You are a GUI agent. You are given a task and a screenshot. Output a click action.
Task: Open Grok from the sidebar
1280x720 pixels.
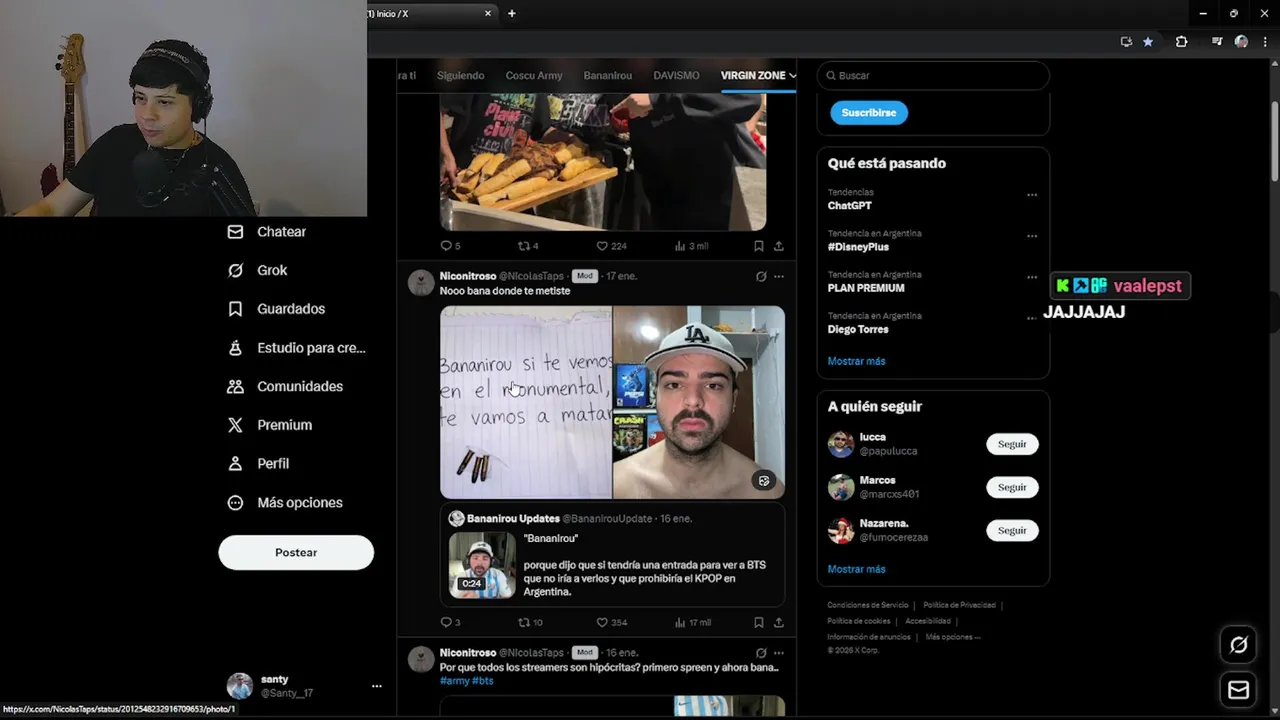pos(258,270)
